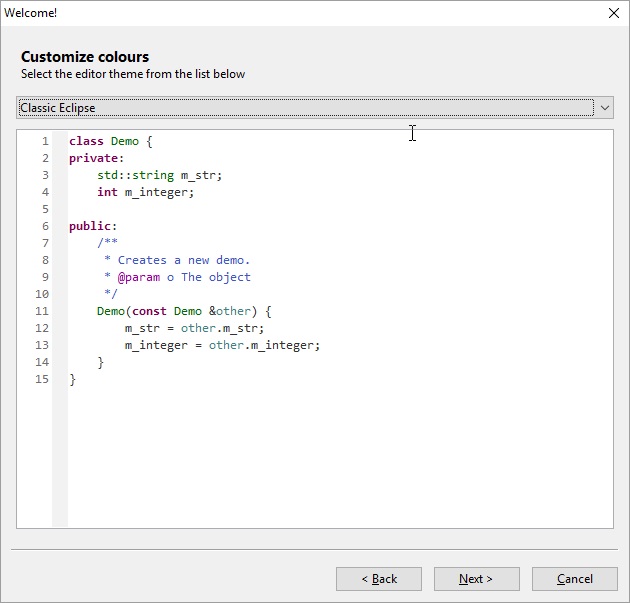
Task: Return to previous page with Back
Action: pos(379,579)
